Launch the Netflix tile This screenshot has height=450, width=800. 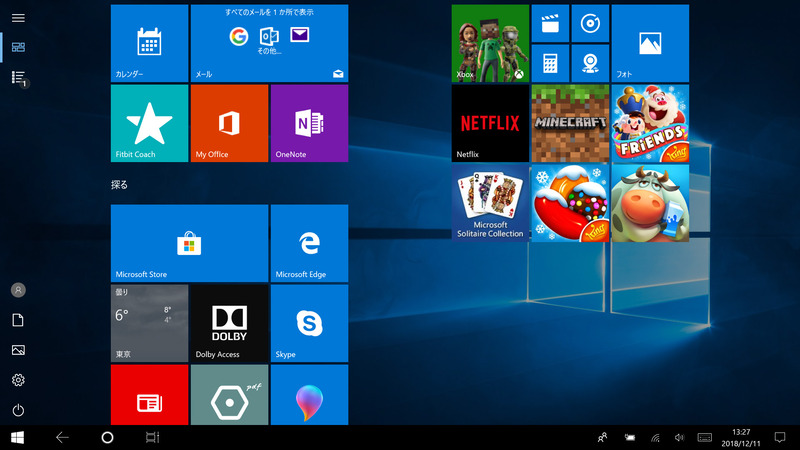490,123
